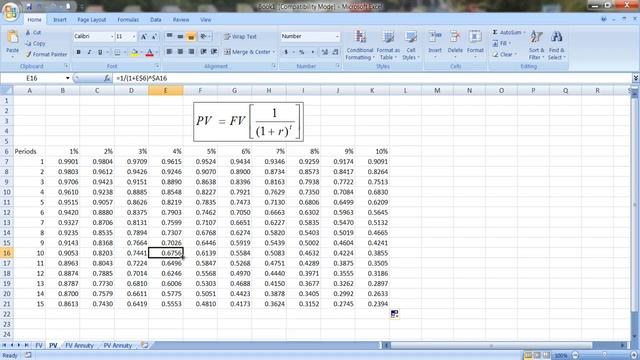
Task: Decrease font size with Shrink Font
Action: tap(154, 37)
